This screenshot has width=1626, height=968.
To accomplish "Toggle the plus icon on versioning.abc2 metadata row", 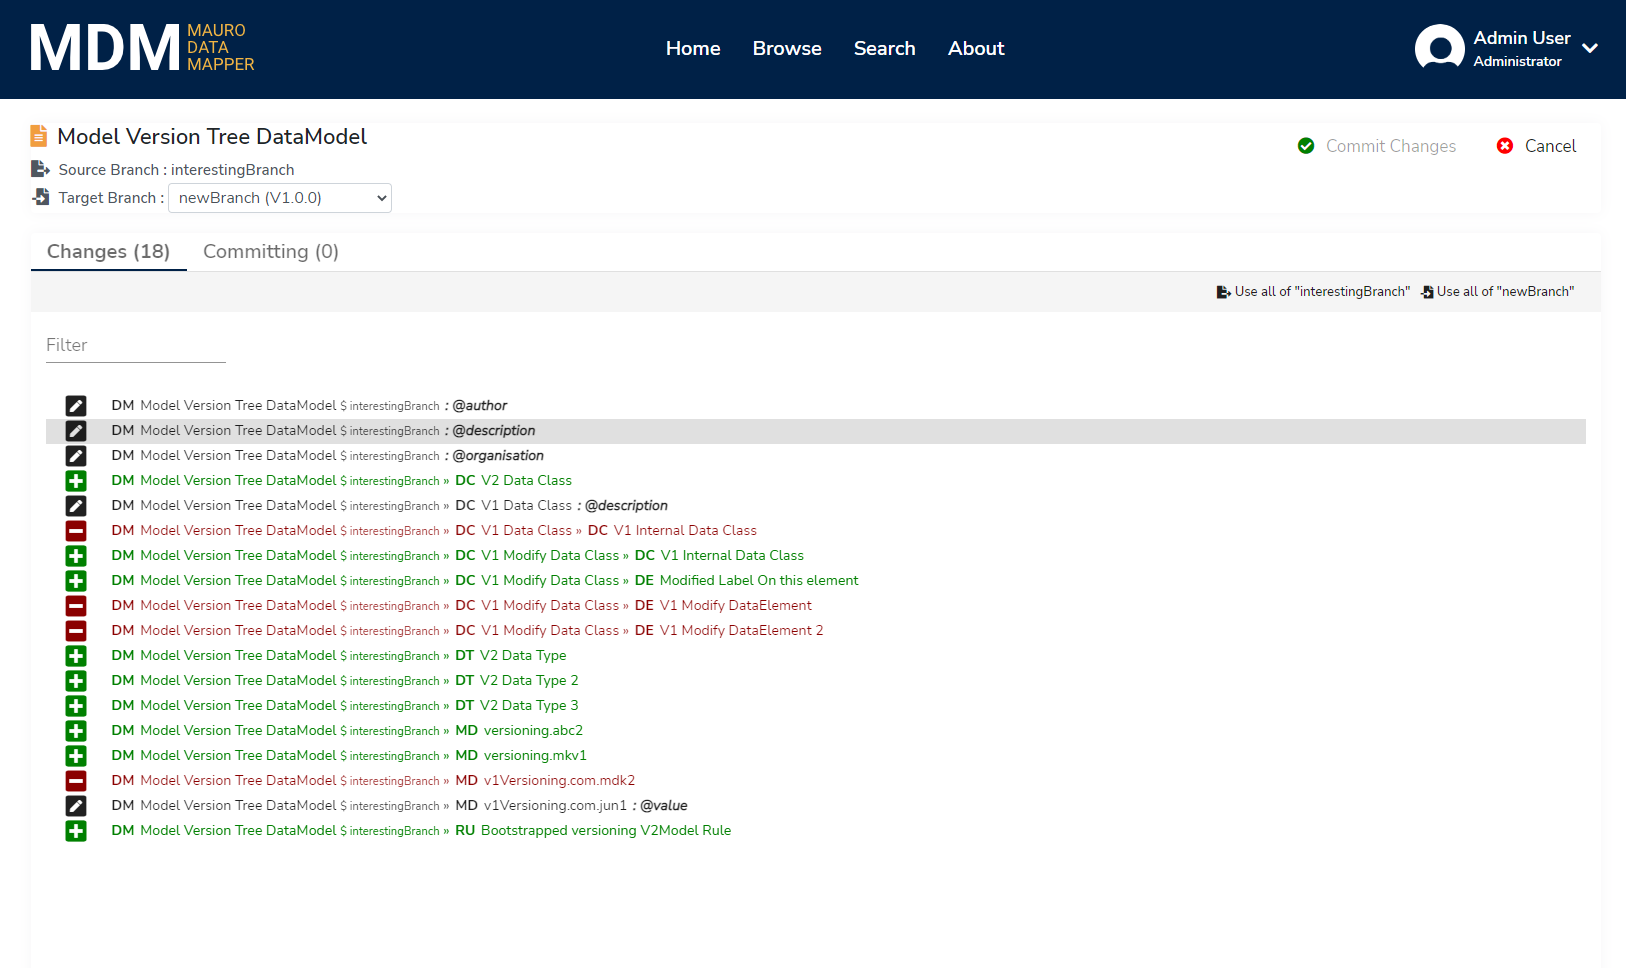I will [76, 730].
